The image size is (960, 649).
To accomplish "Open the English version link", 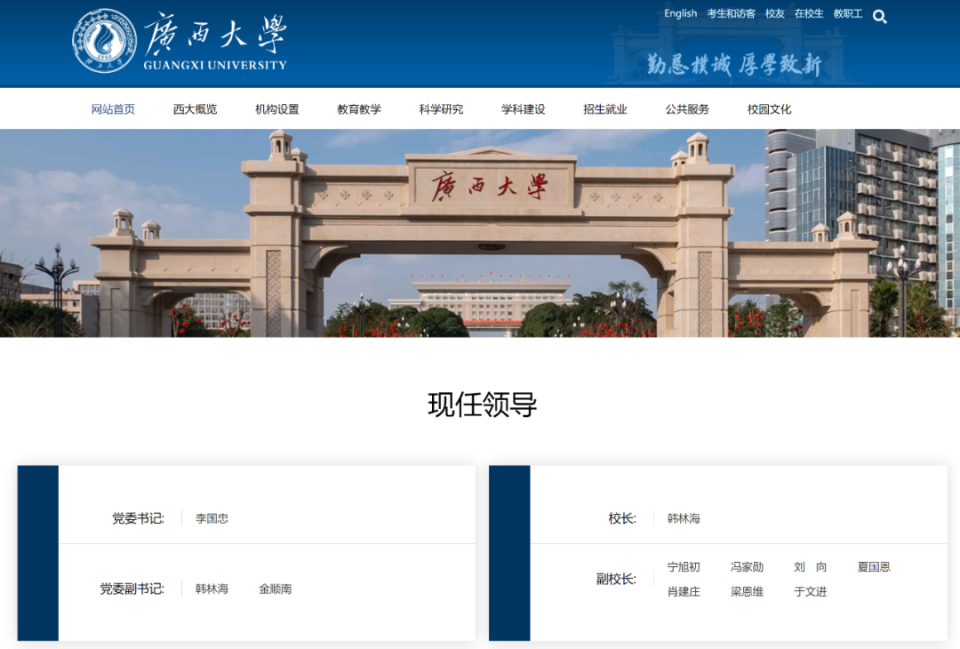I will point(680,13).
